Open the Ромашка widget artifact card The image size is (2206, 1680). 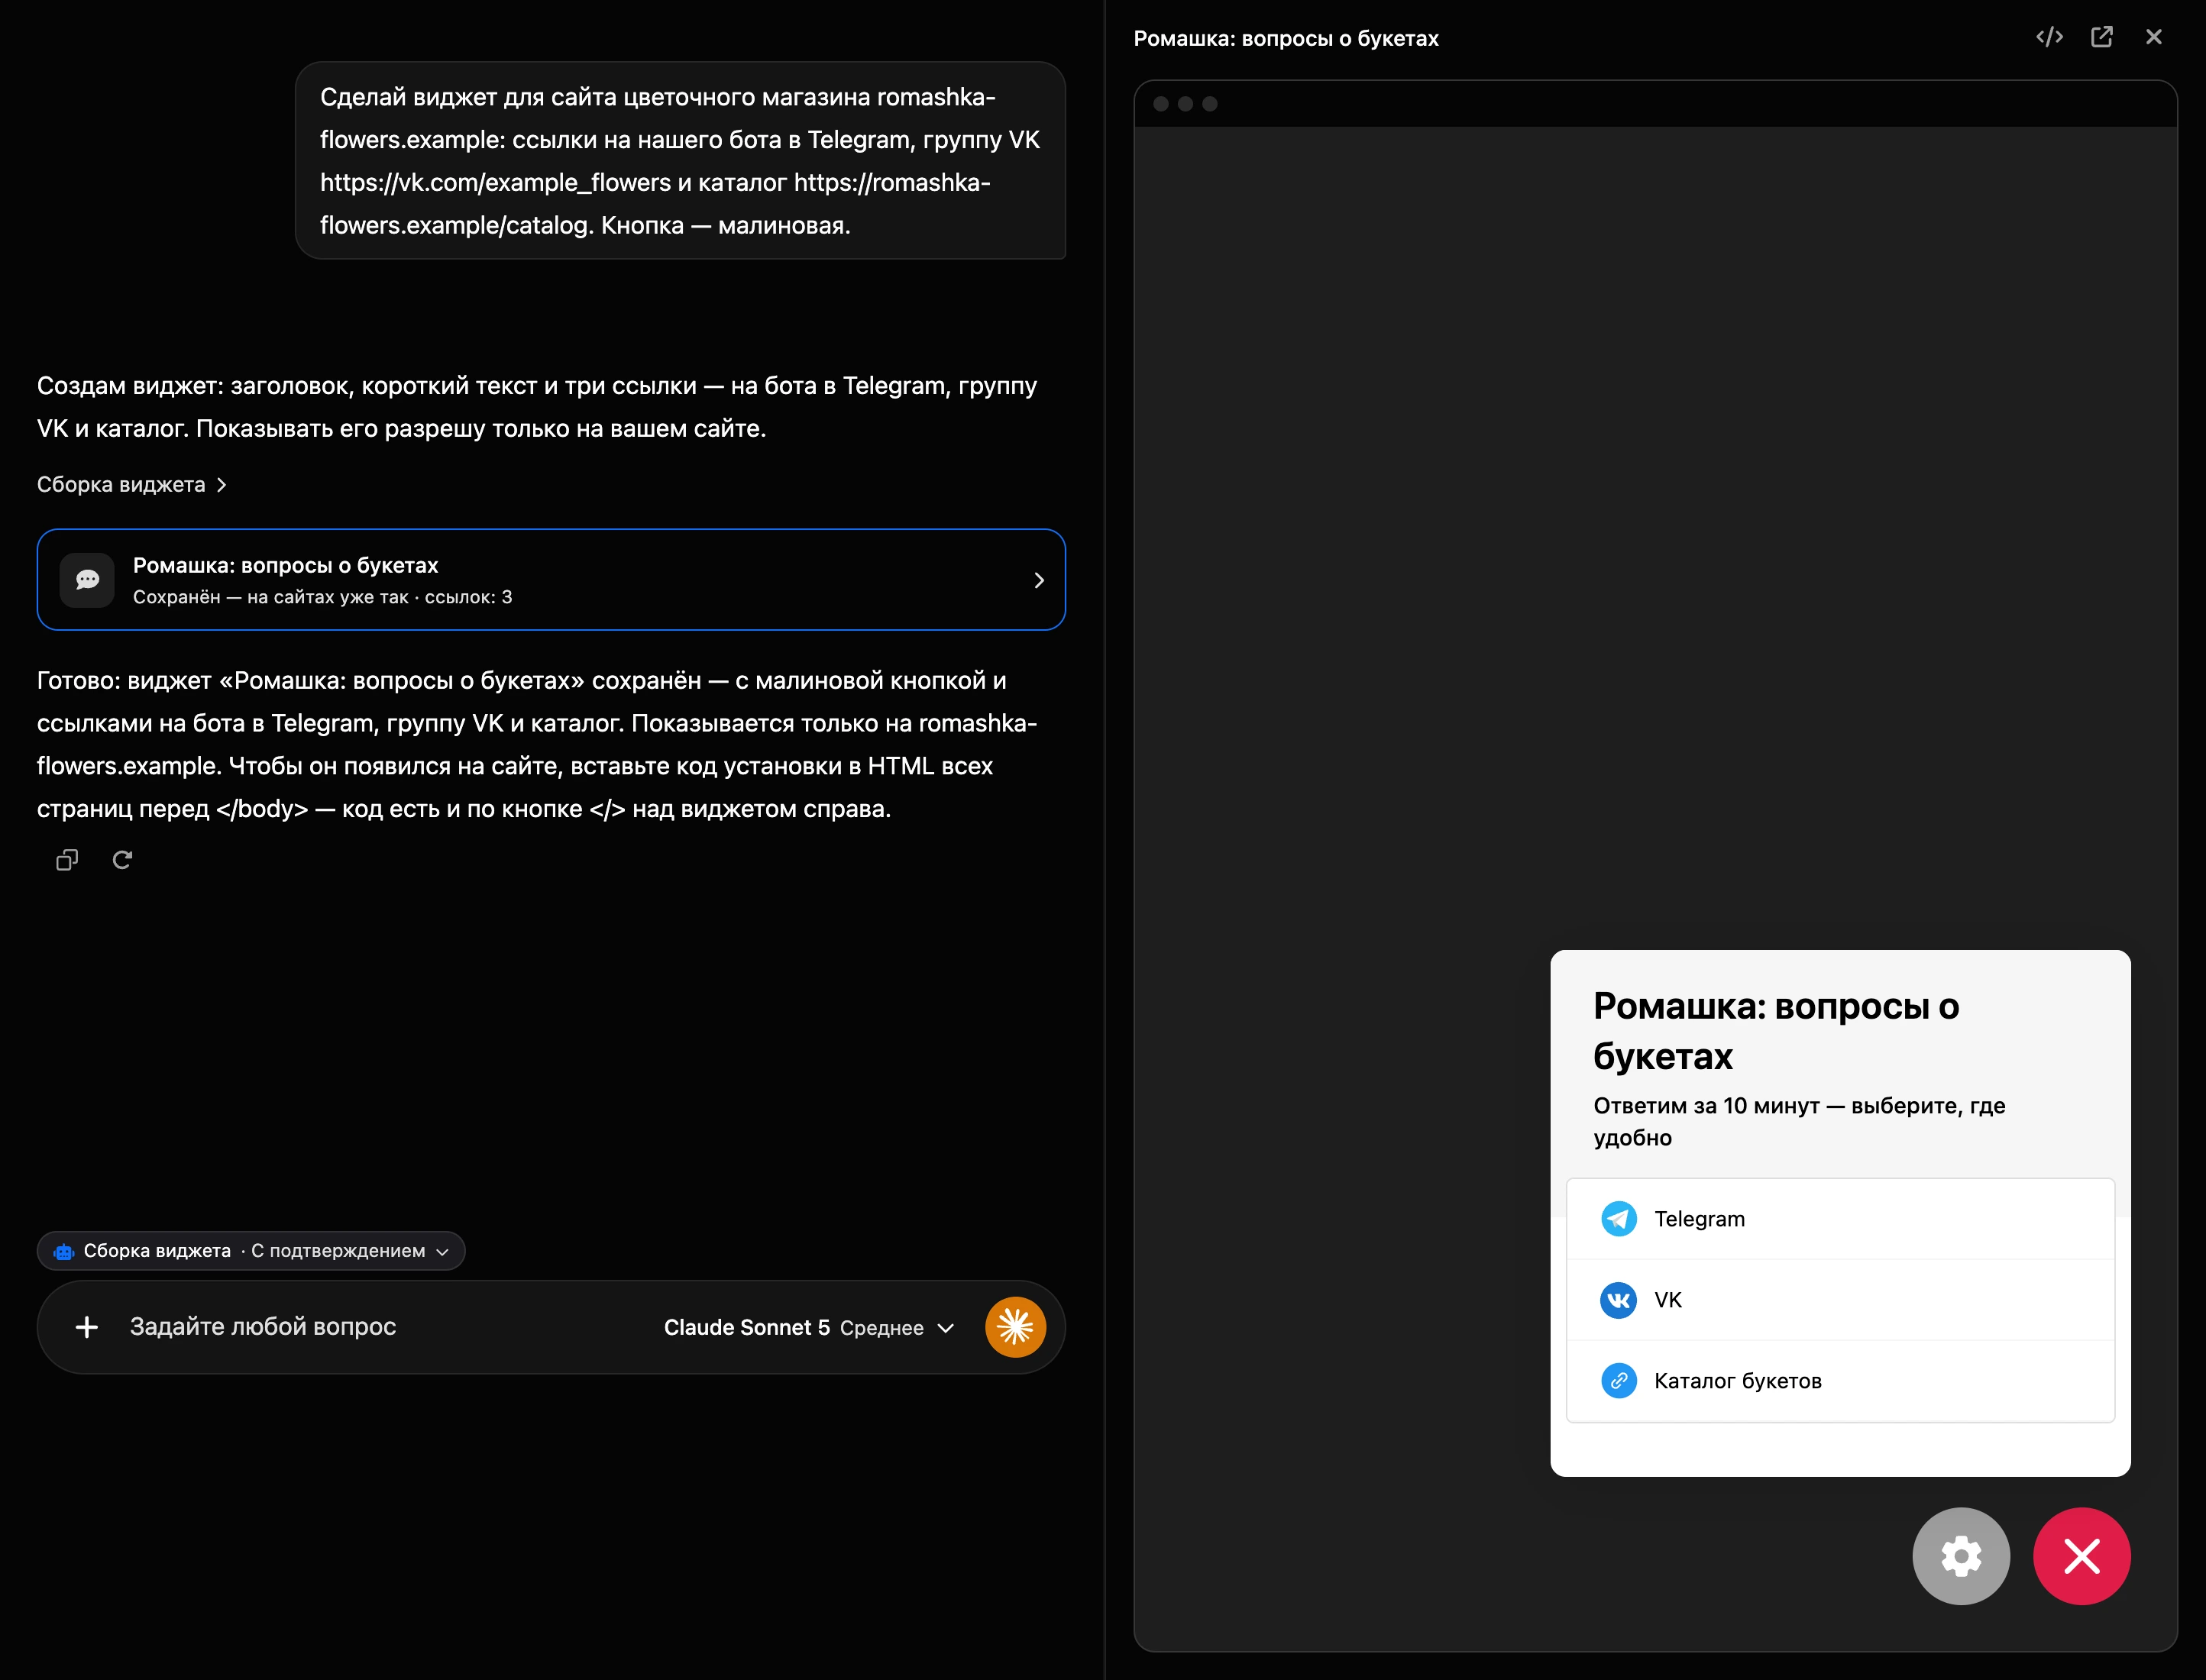tap(551, 580)
